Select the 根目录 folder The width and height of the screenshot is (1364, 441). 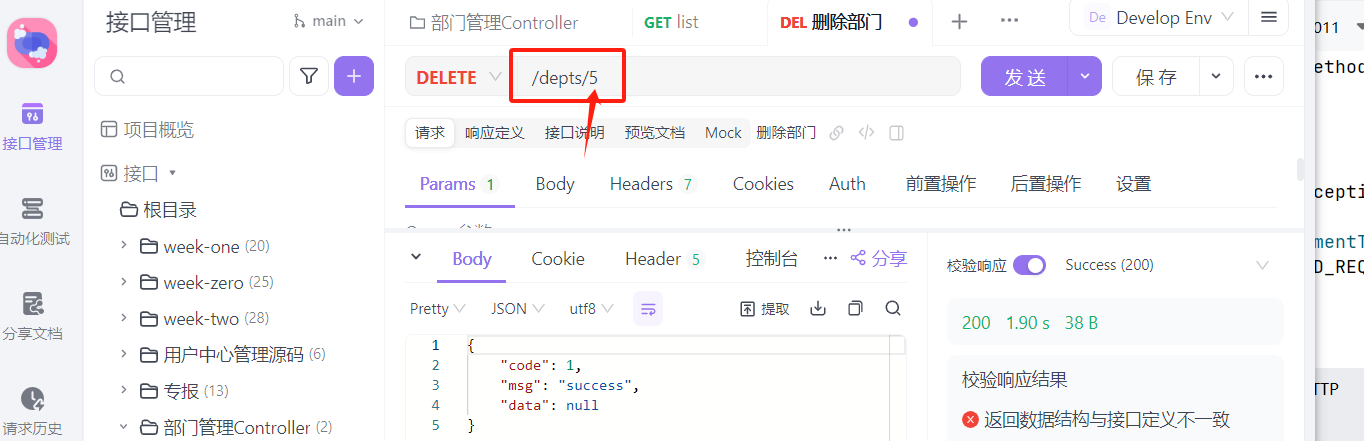click(158, 210)
